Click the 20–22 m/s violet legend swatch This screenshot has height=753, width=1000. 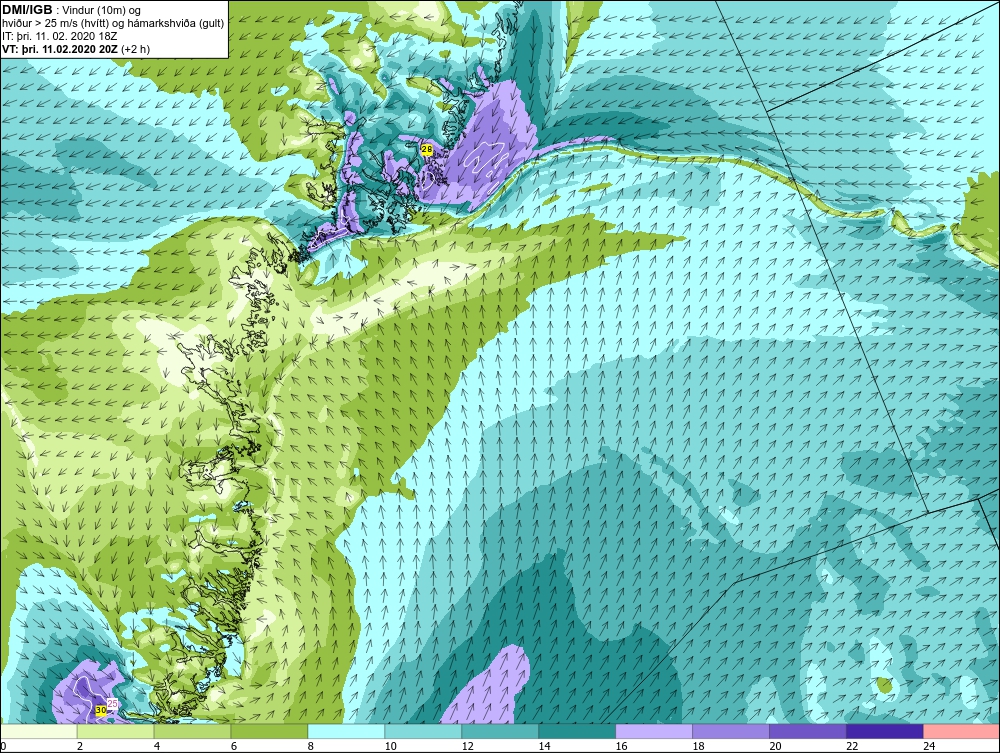click(x=807, y=731)
